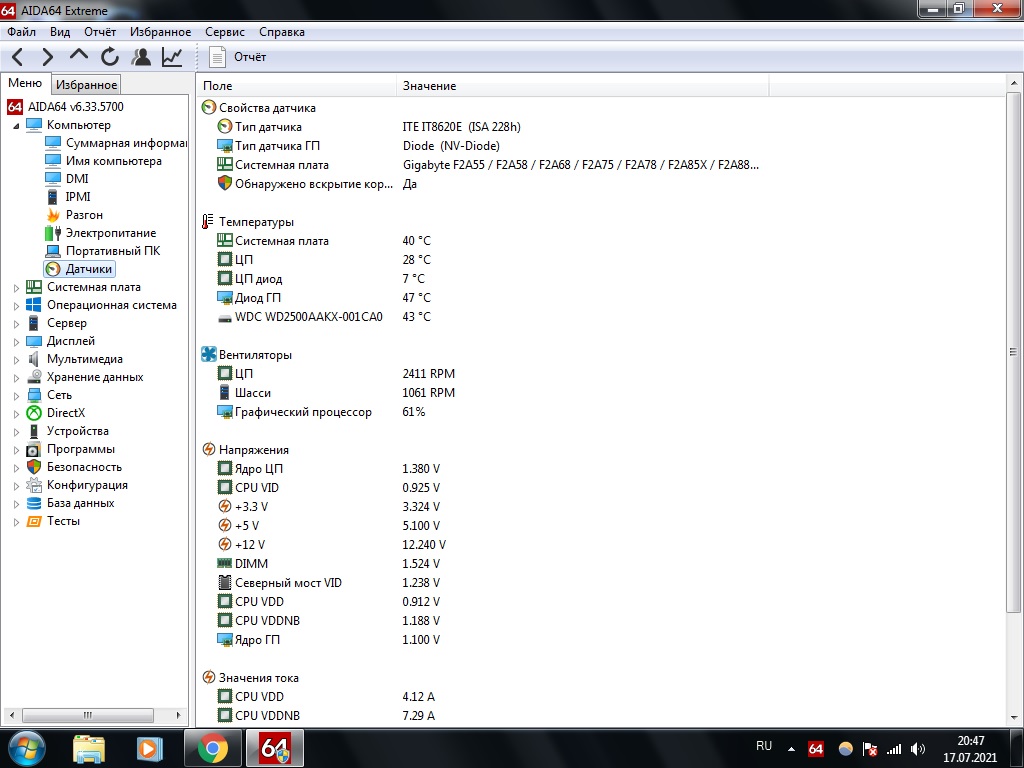
Task: Click the RU language indicator
Action: 763,746
